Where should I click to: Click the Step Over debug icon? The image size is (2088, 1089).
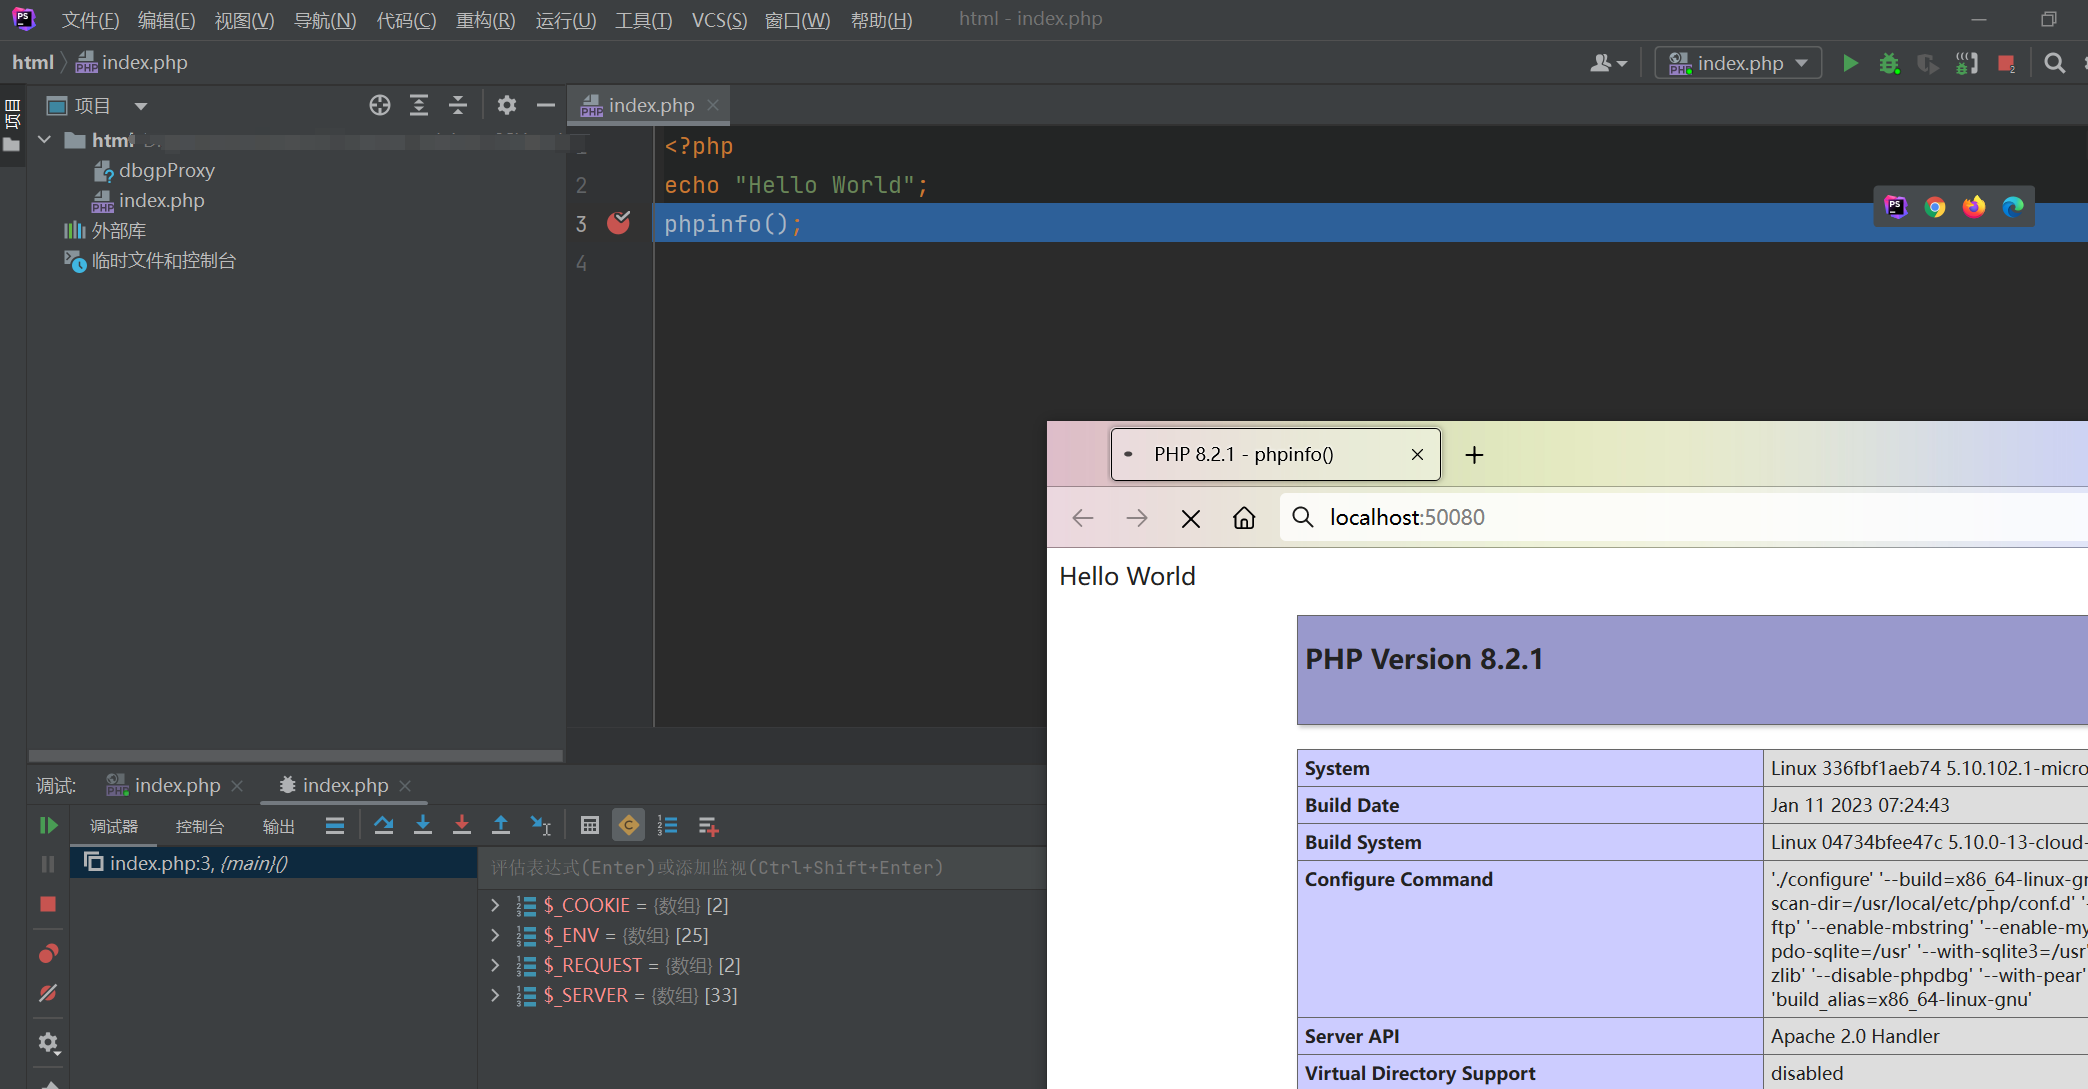tap(383, 825)
